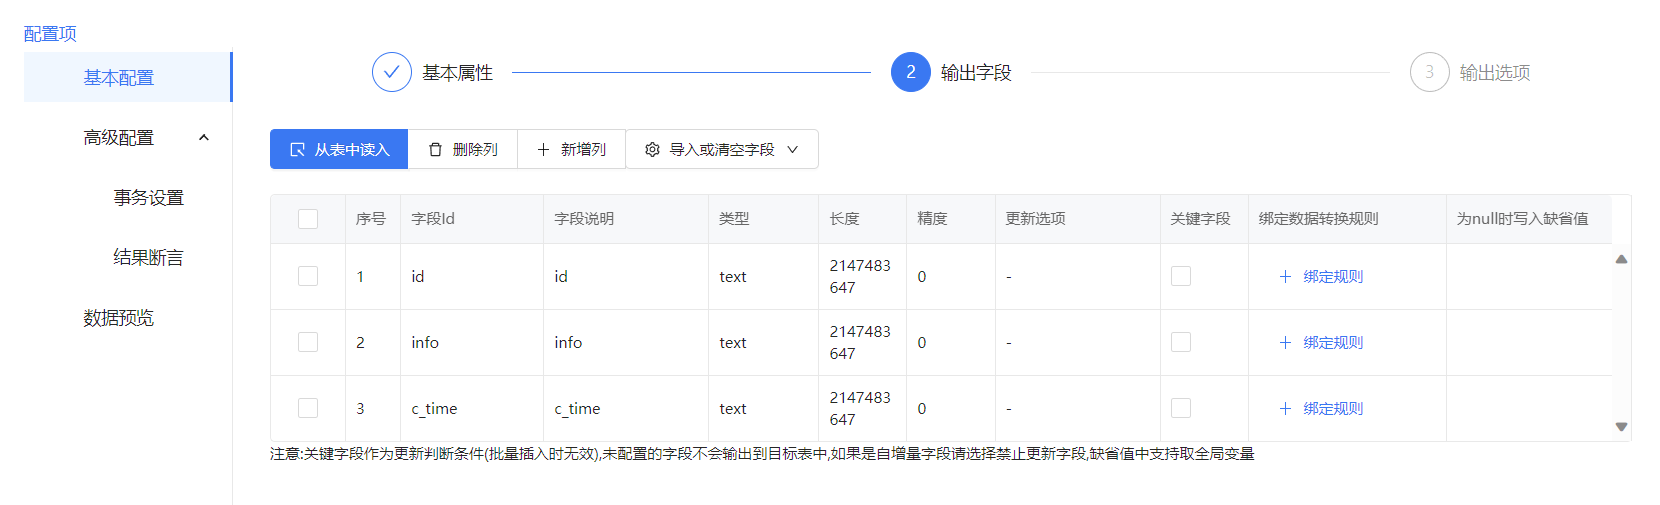Go to the 基本属性 step label
The width and height of the screenshot is (1660, 505).
coord(457,72)
